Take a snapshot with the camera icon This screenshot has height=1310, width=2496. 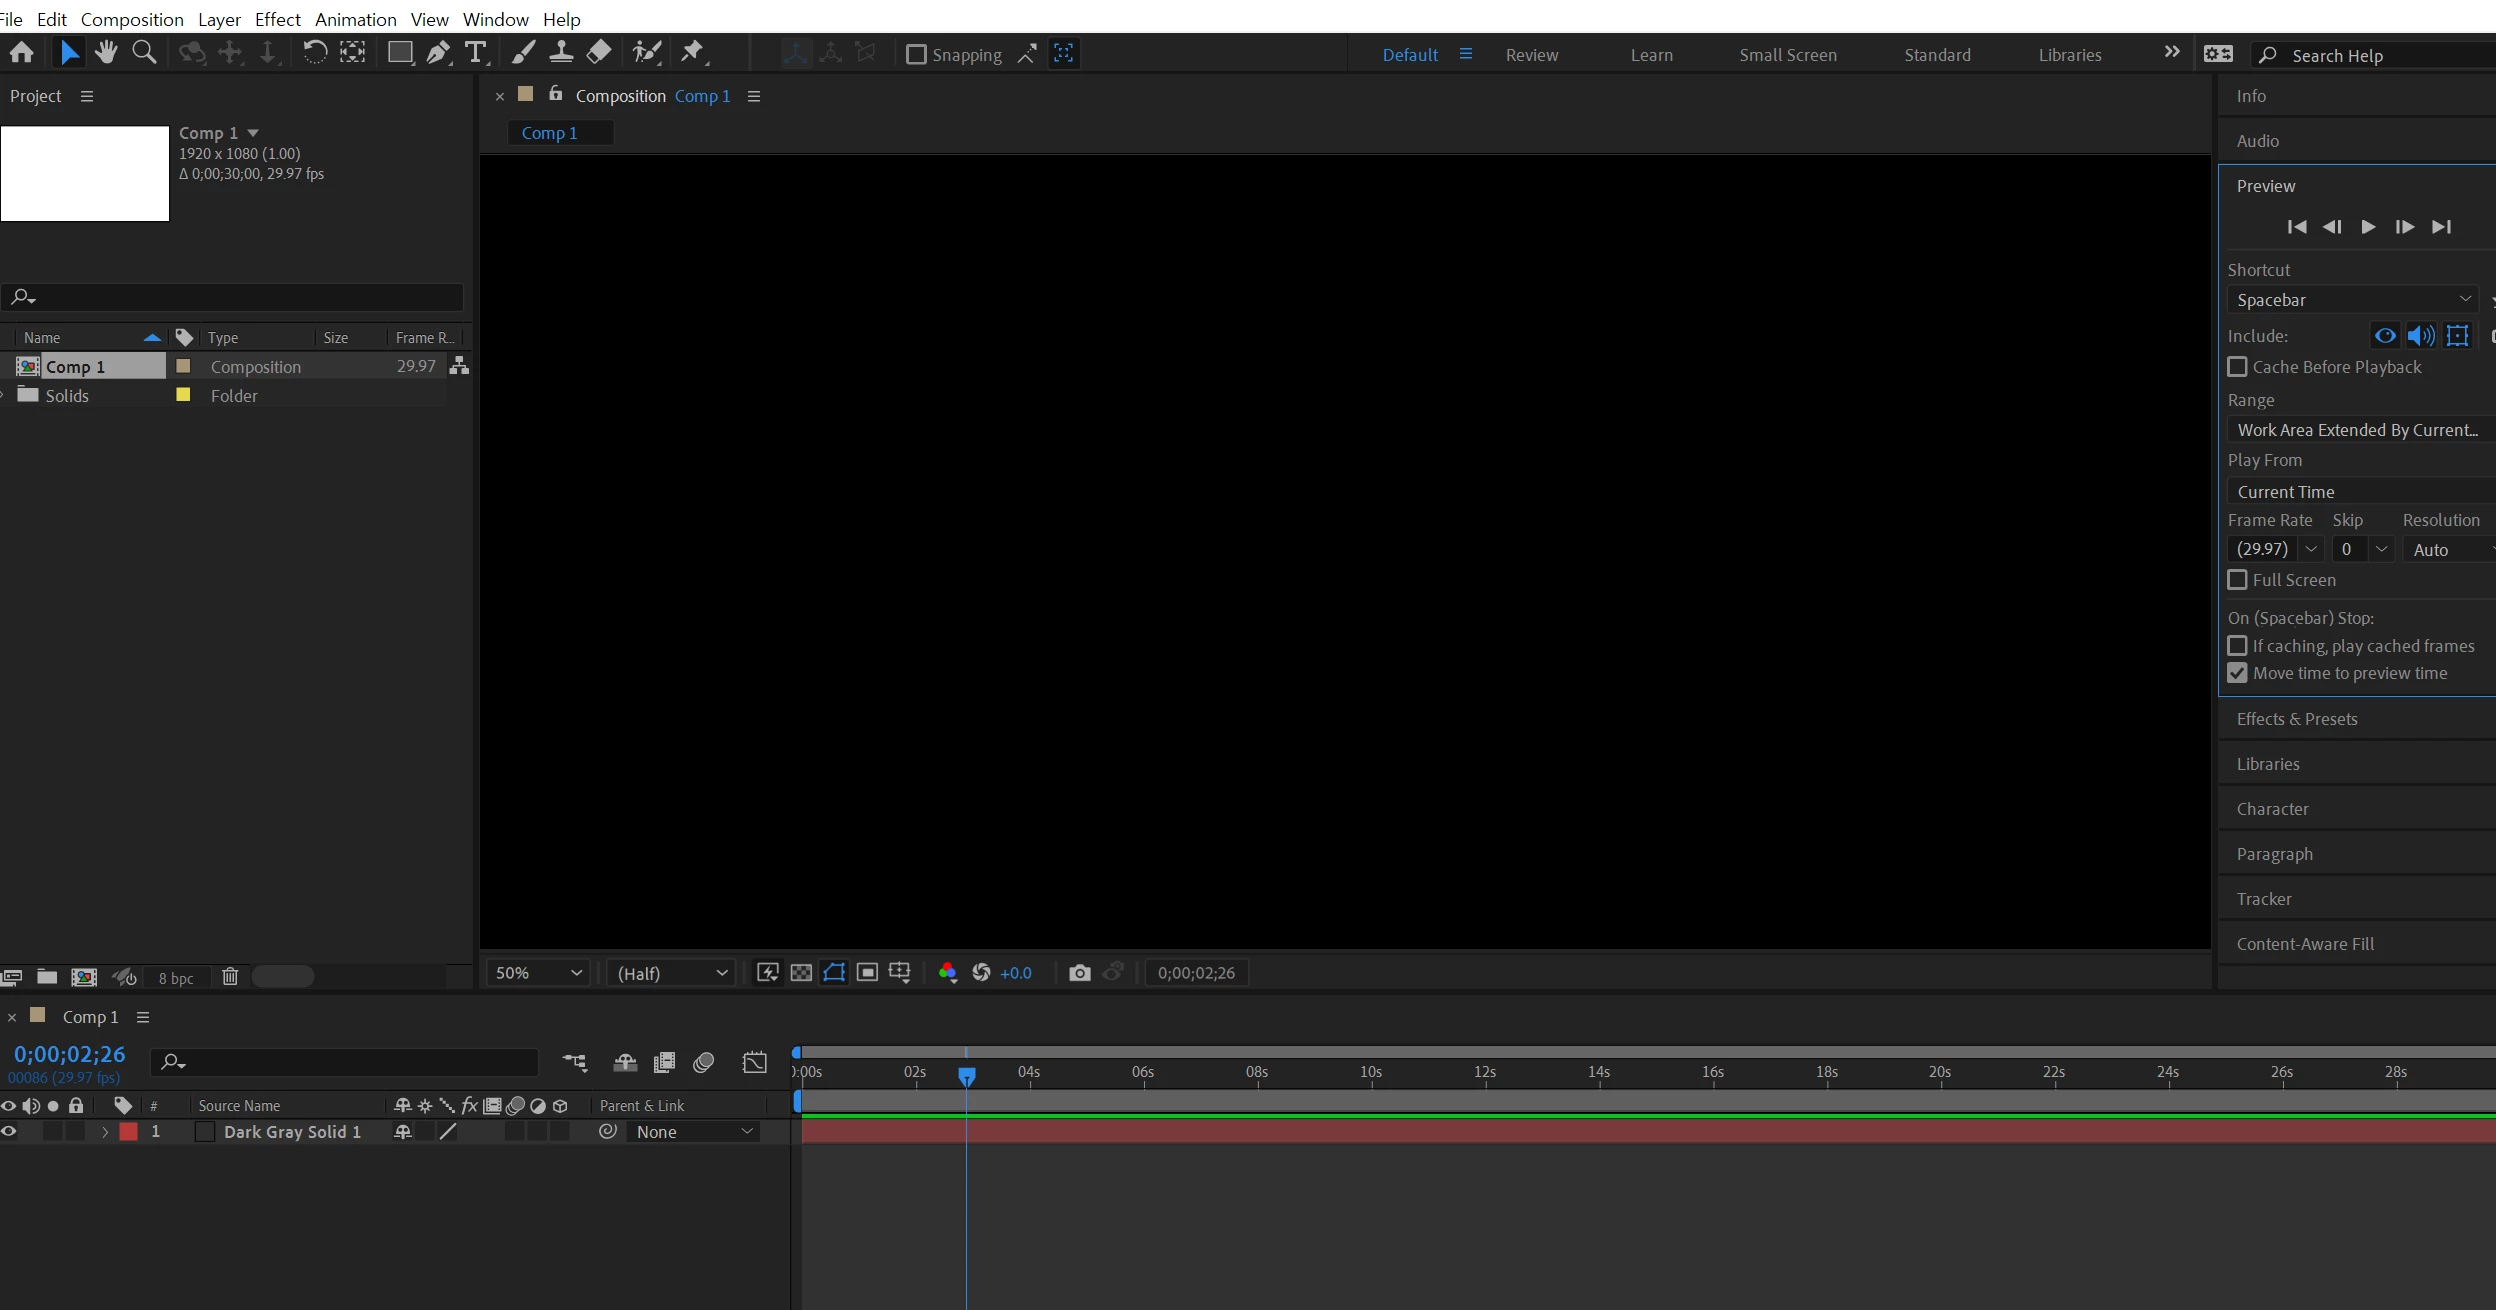pos(1079,973)
